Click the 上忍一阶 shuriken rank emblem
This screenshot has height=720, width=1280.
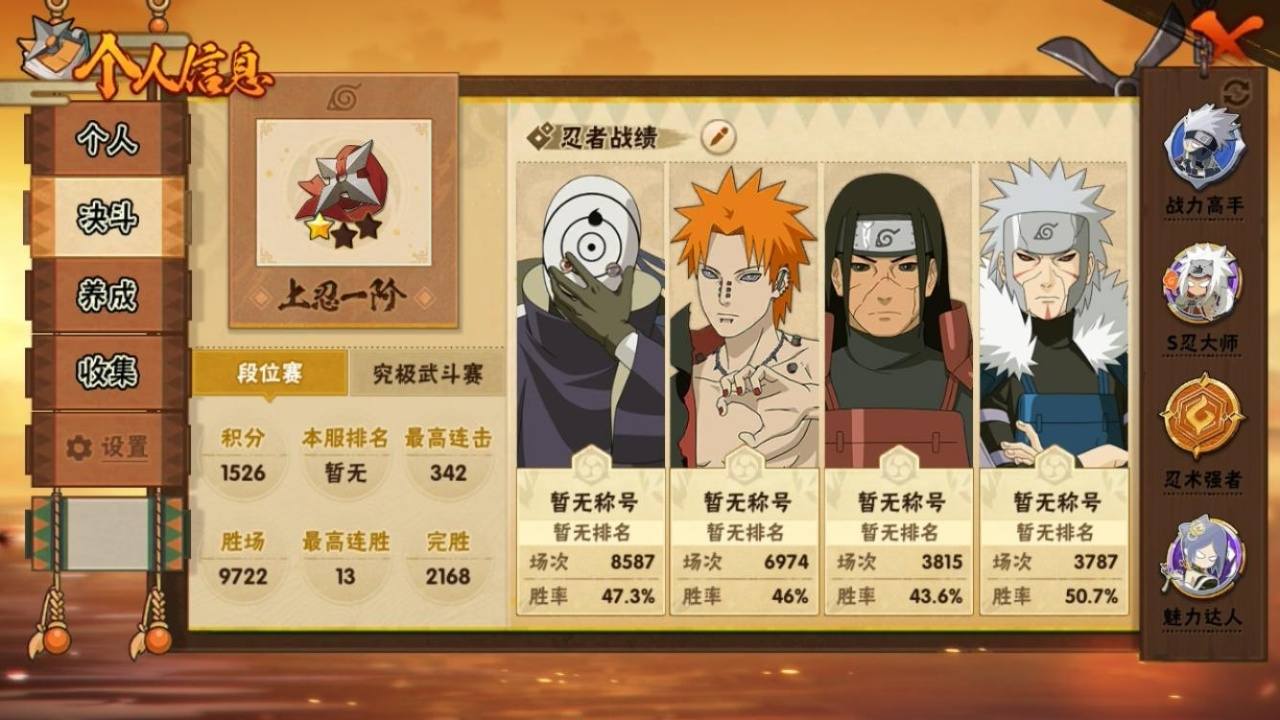343,194
